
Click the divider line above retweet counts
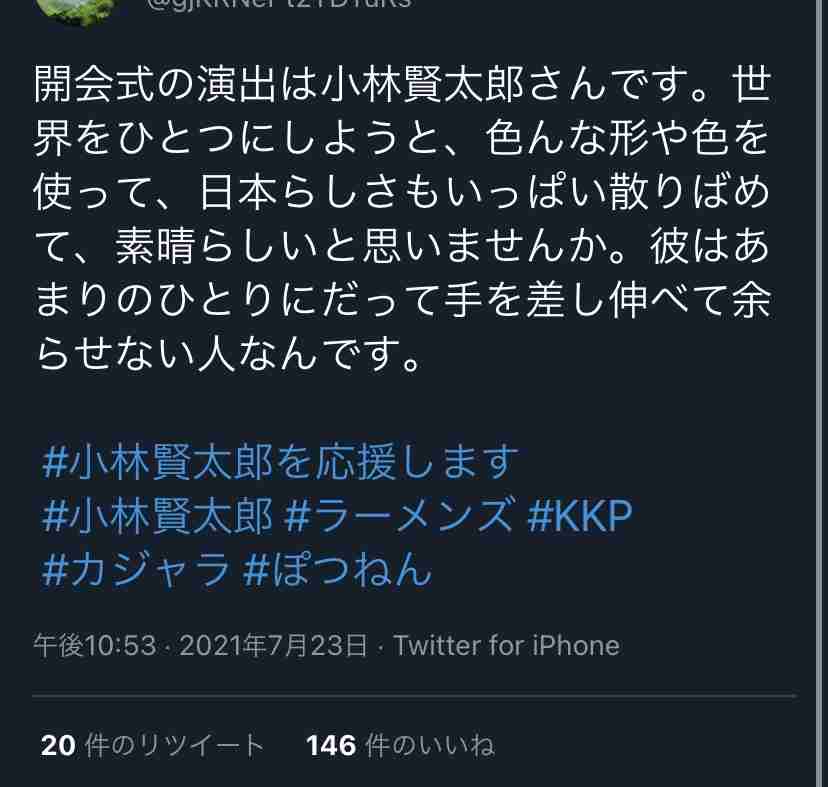[x=415, y=696]
